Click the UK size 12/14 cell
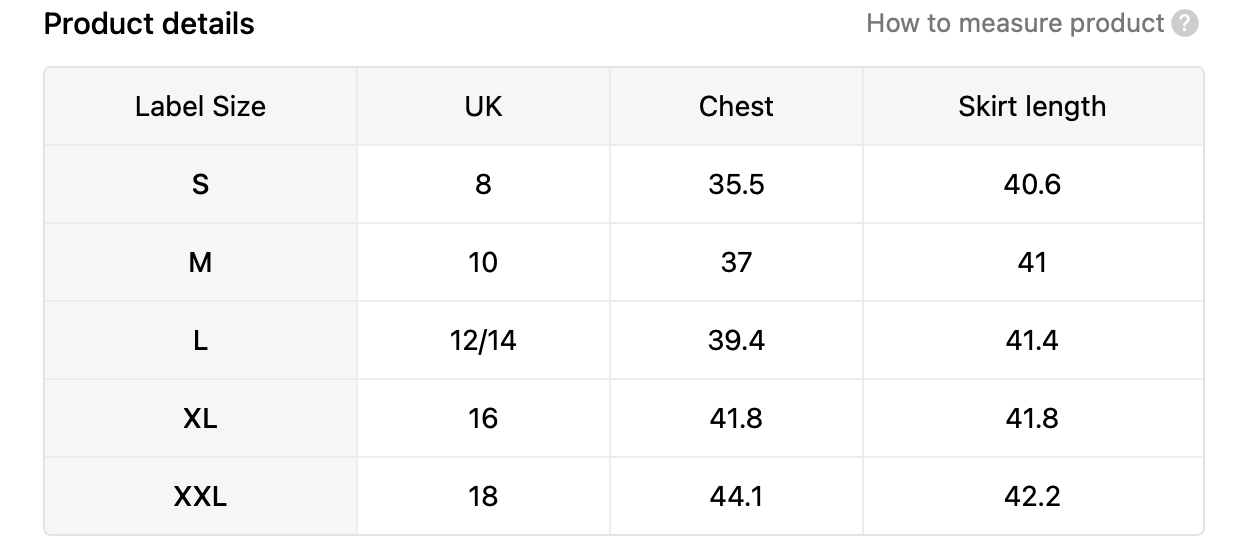Screen dimensions: 1242x560 tap(484, 340)
